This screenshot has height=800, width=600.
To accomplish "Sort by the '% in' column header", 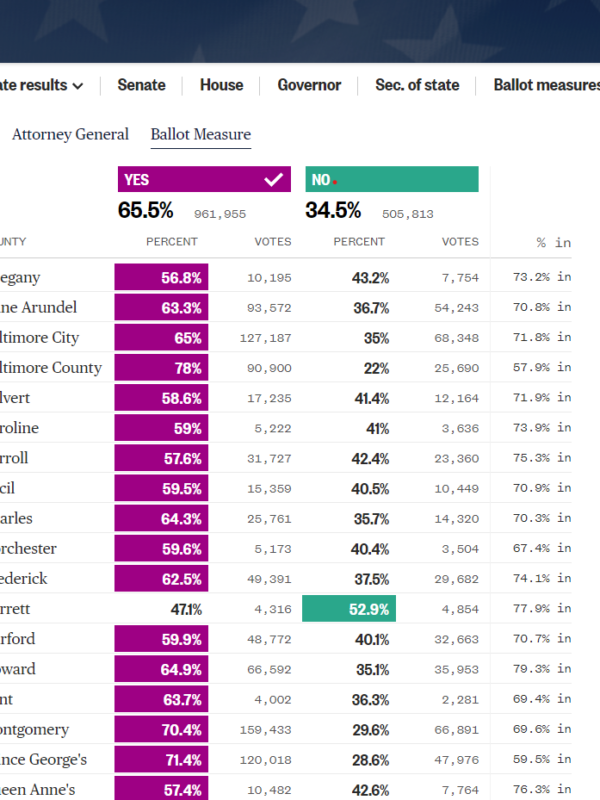I will (553, 242).
